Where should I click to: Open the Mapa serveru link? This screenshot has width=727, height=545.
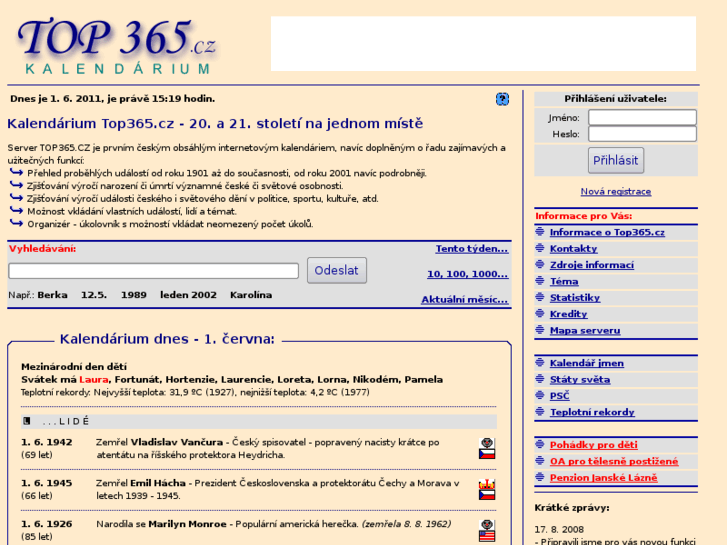coord(585,331)
